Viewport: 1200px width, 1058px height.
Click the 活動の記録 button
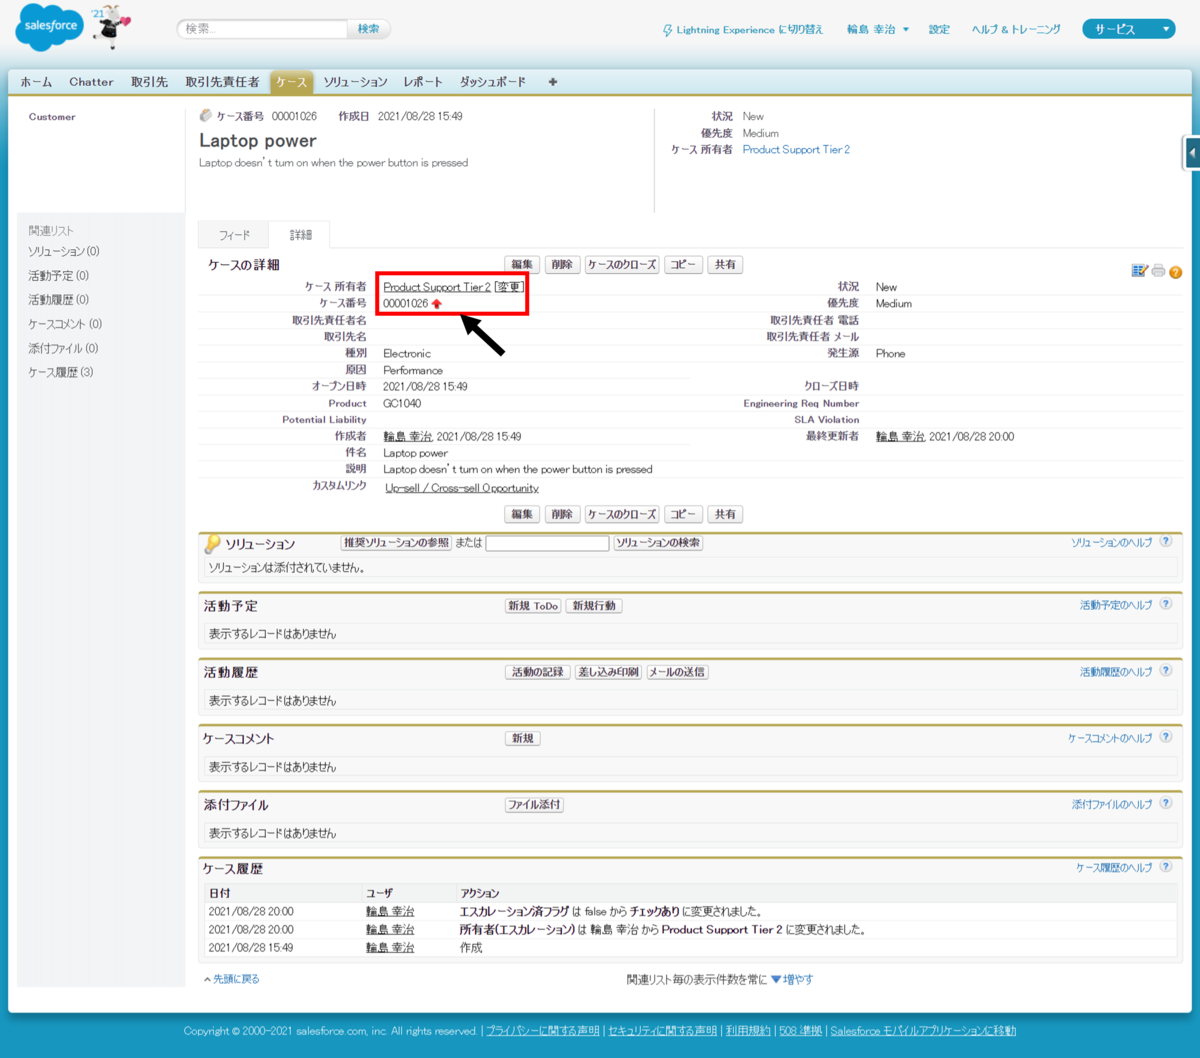point(538,672)
